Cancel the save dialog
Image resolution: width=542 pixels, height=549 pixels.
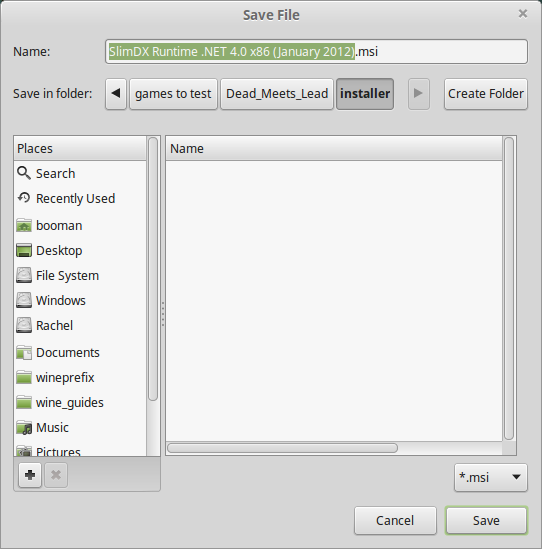[x=395, y=520]
